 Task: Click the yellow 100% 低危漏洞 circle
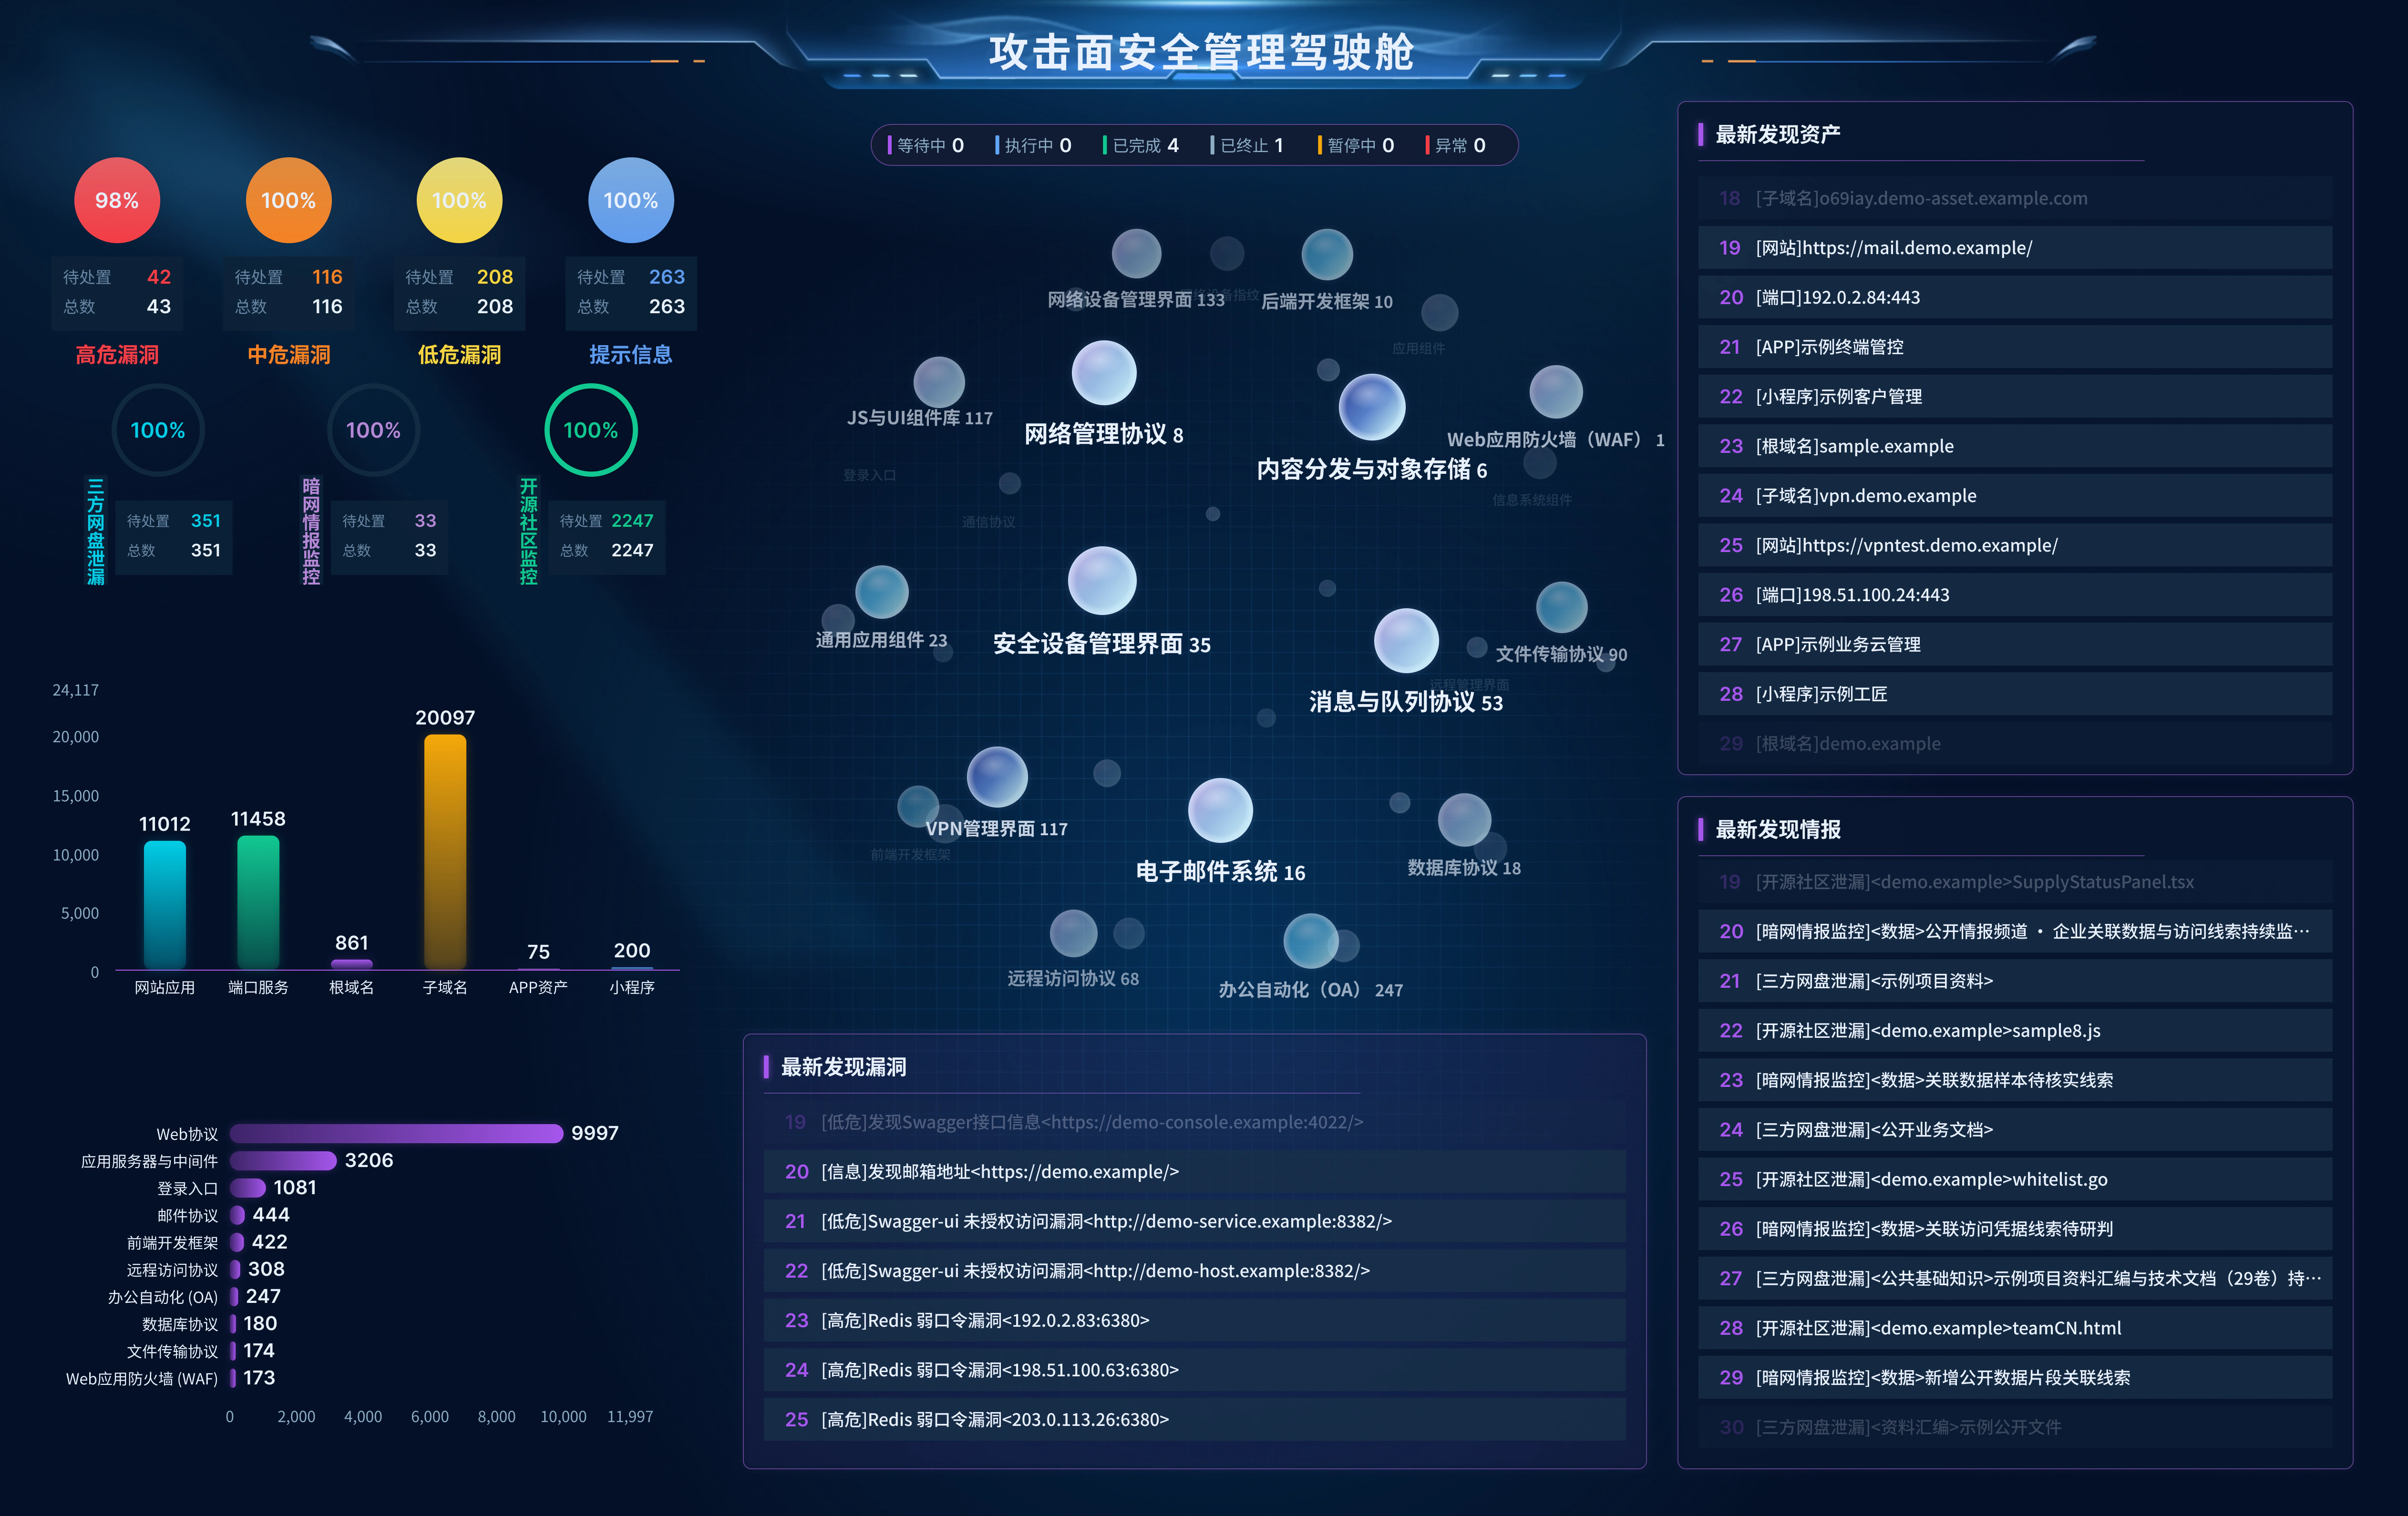[459, 200]
